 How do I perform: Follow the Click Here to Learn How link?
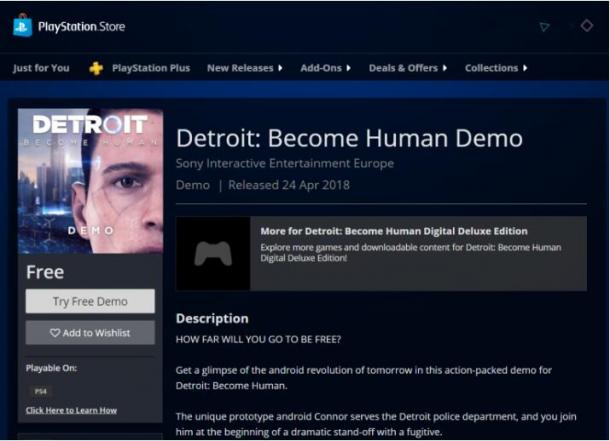coord(71,410)
